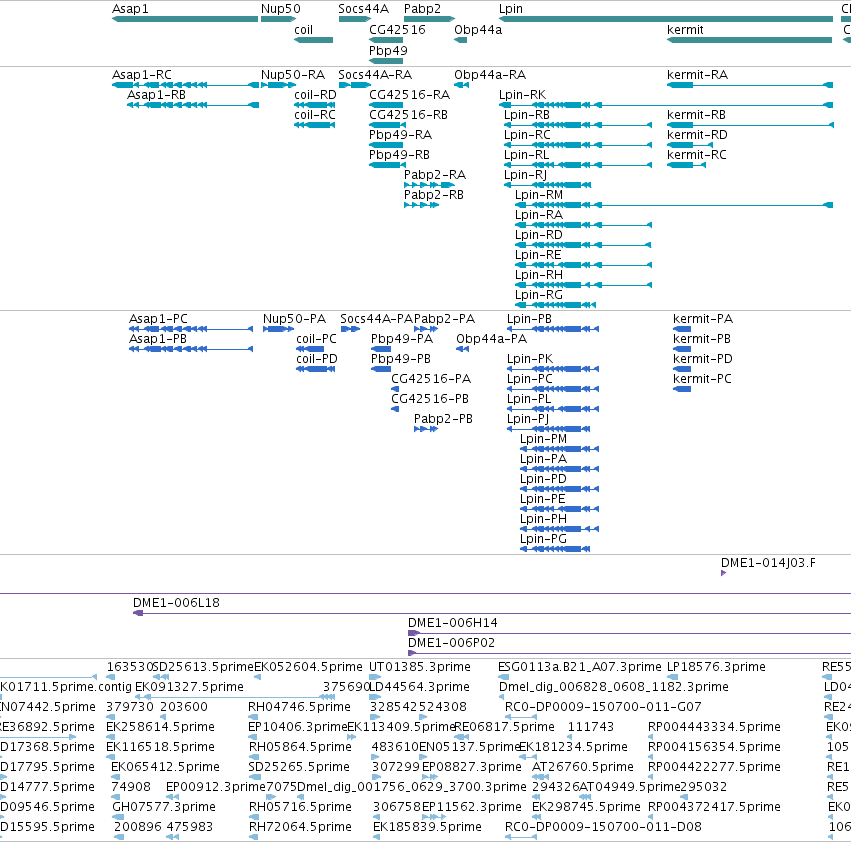Image resolution: width=851 pixels, height=842 pixels.
Task: Click the CG42516-RB transcript label
Action: (409, 115)
